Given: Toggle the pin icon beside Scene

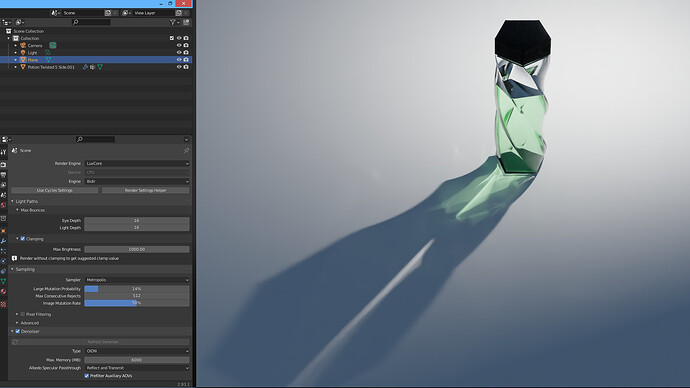Looking at the screenshot, I should (x=186, y=150).
